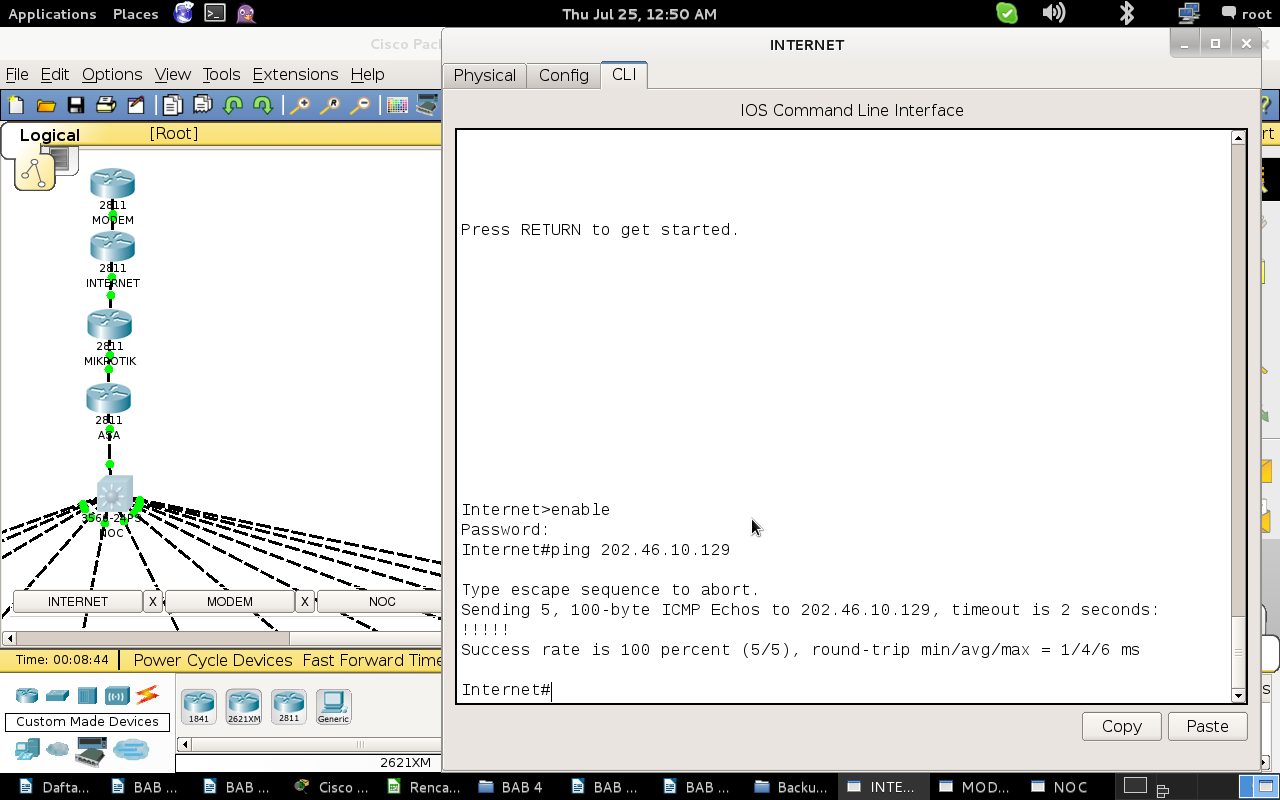Select the Connections lightning bolt icon
This screenshot has height=800, width=1280.
pos(148,695)
